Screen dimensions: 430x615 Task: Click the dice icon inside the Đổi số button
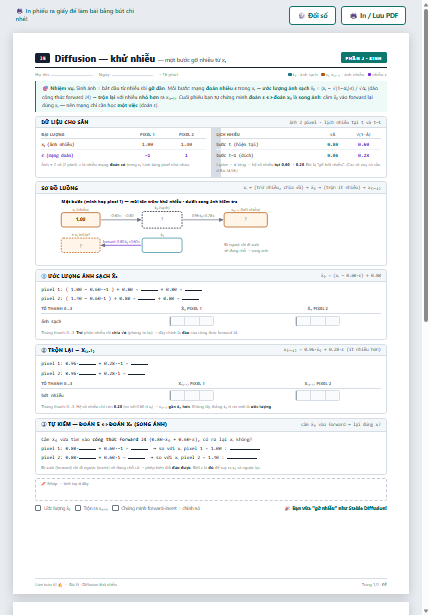(301, 16)
